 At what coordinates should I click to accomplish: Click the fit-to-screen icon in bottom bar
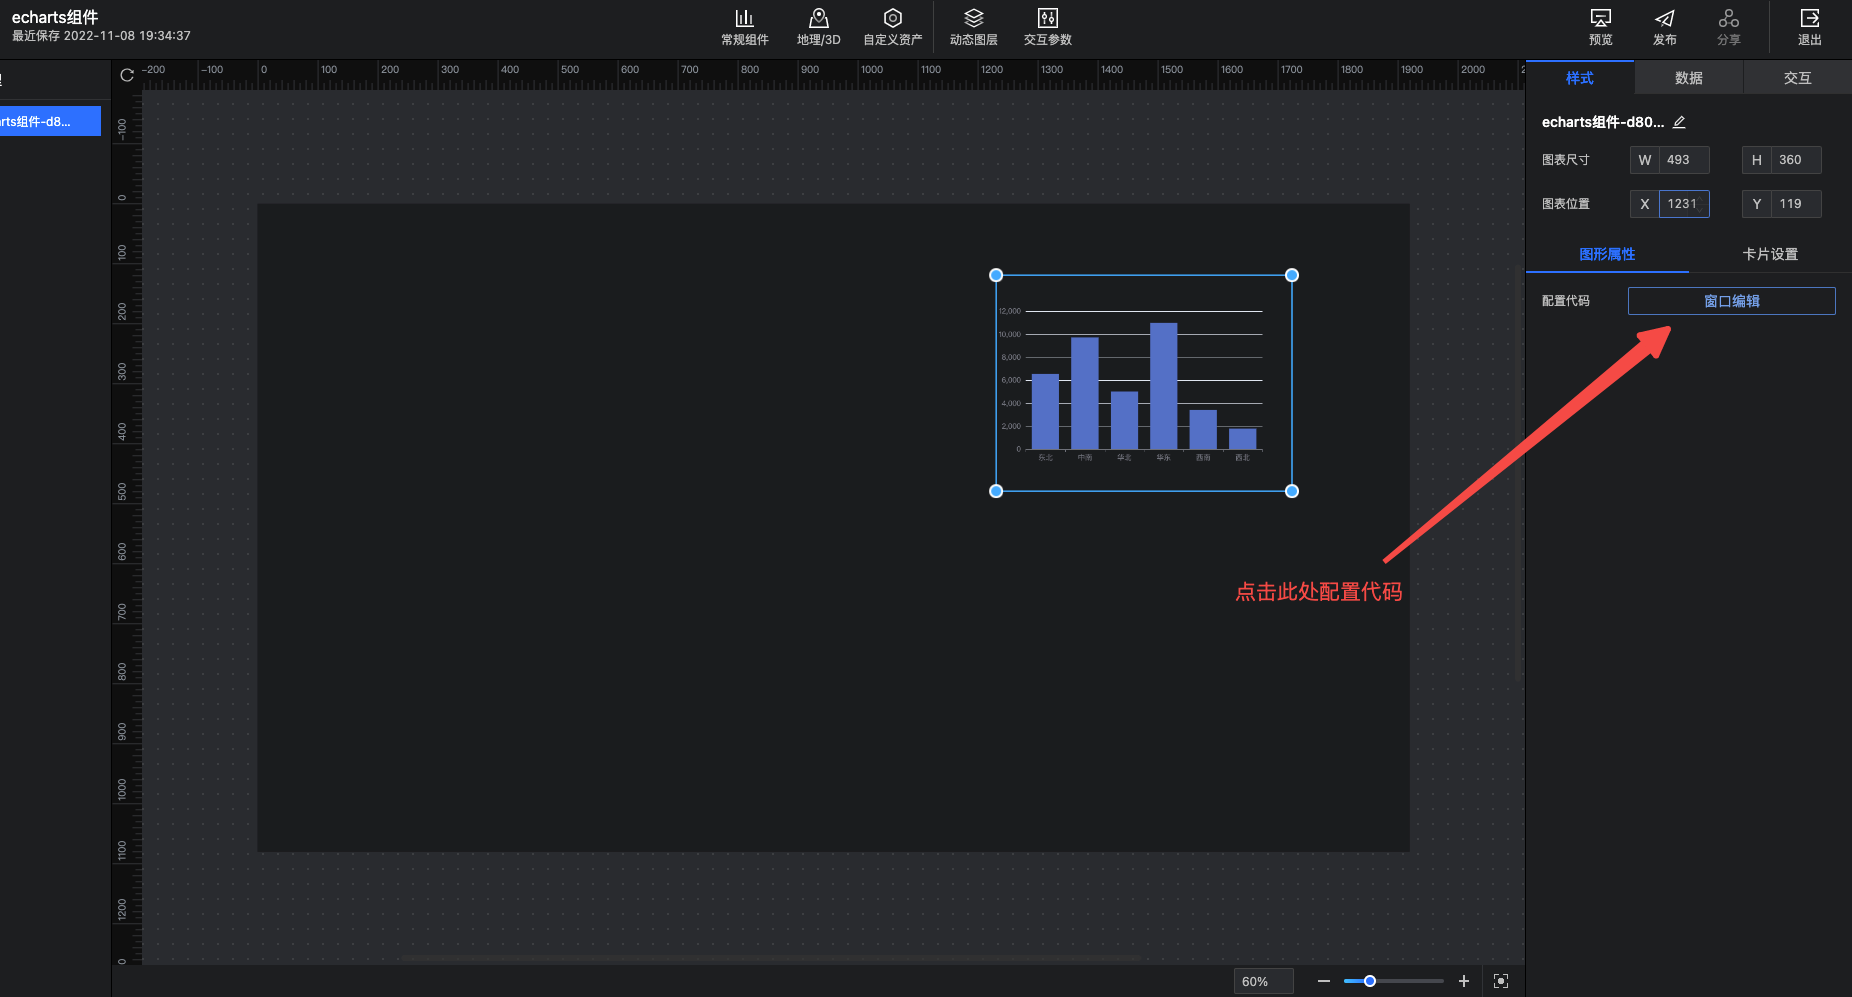tap(1500, 981)
